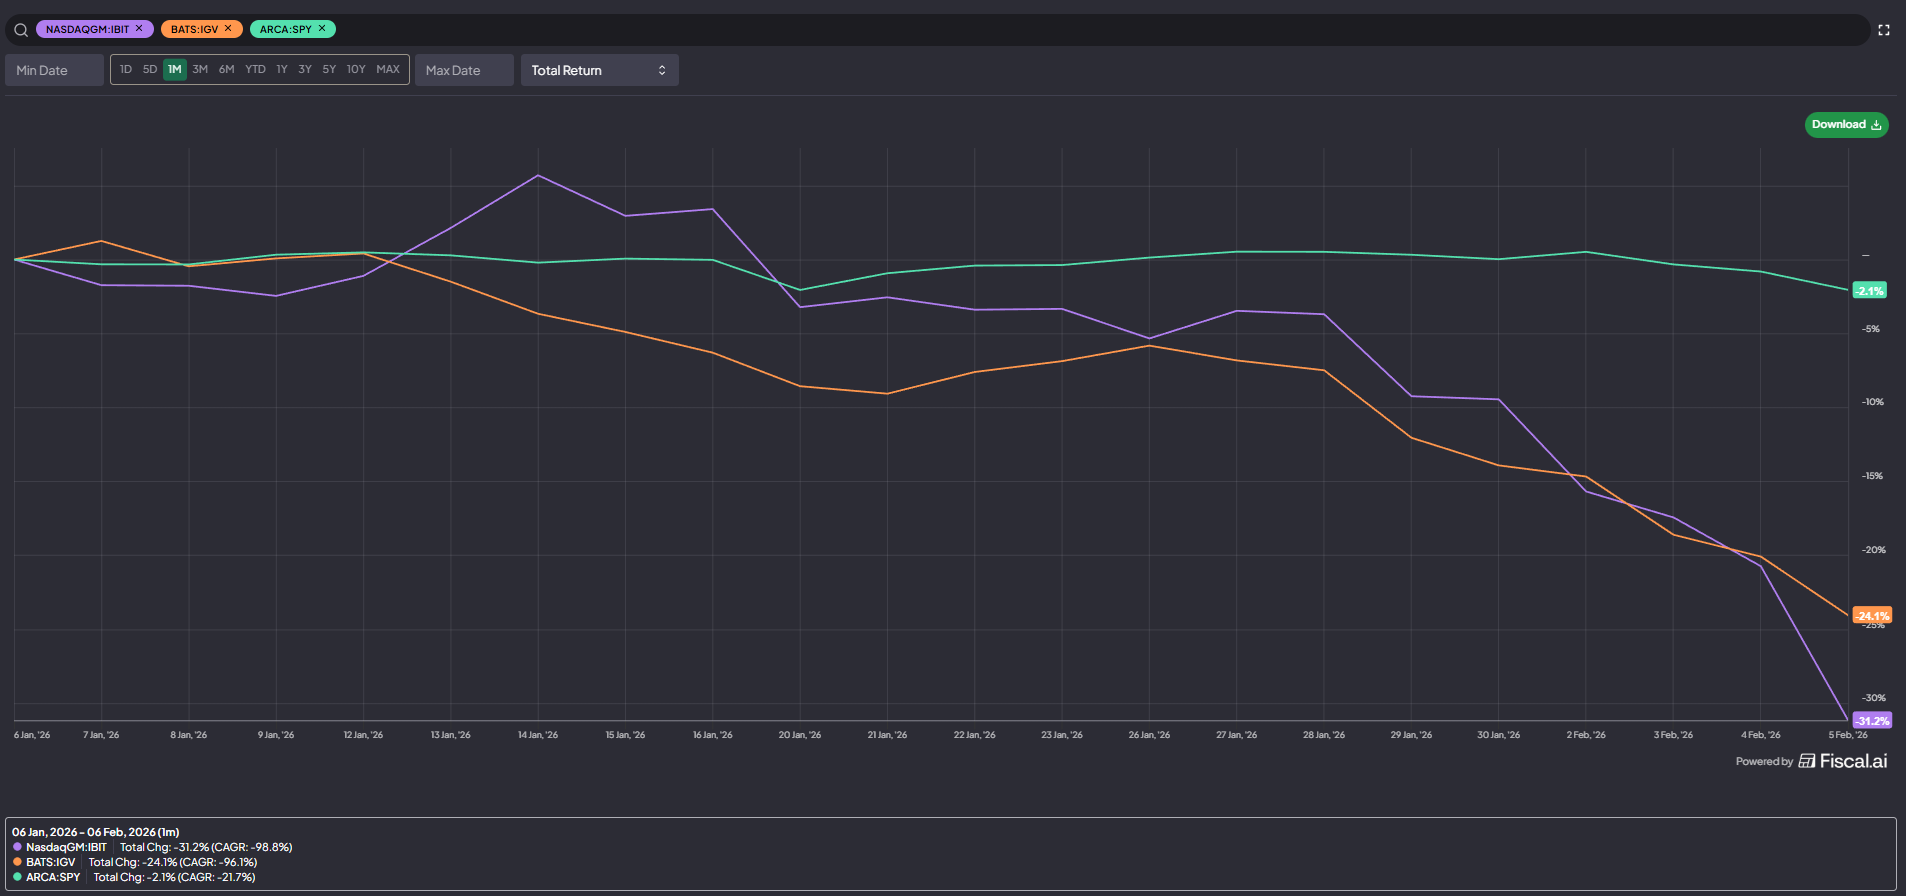Select the MAX time range
The height and width of the screenshot is (896, 1906).
click(388, 69)
